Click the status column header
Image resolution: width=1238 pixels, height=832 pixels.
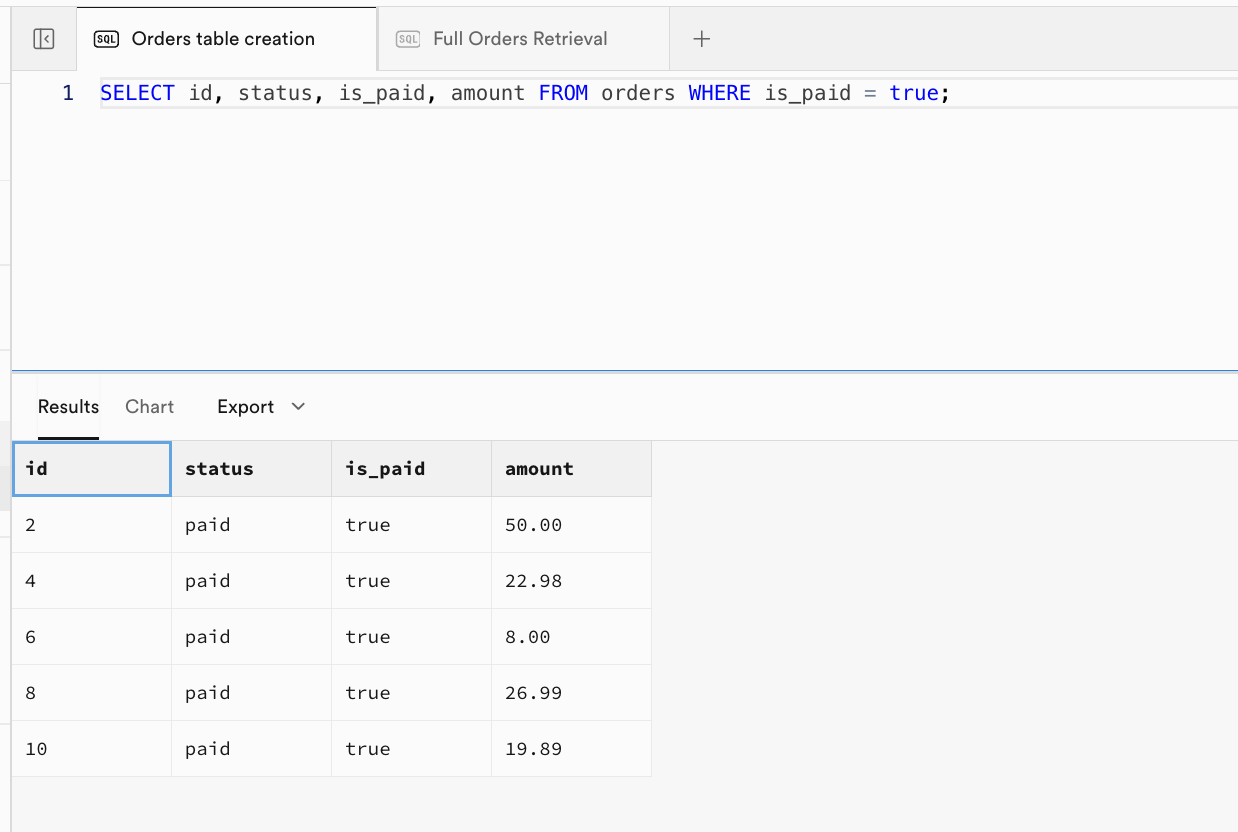pos(251,469)
